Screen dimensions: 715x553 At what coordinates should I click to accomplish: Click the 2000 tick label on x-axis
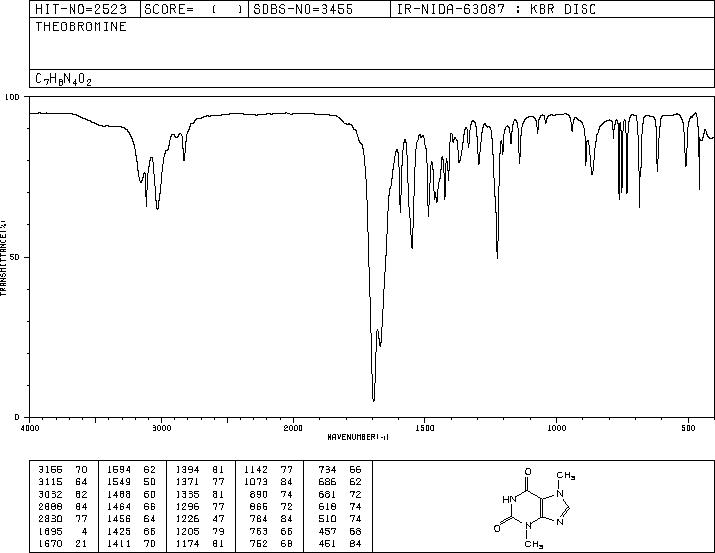point(293,428)
